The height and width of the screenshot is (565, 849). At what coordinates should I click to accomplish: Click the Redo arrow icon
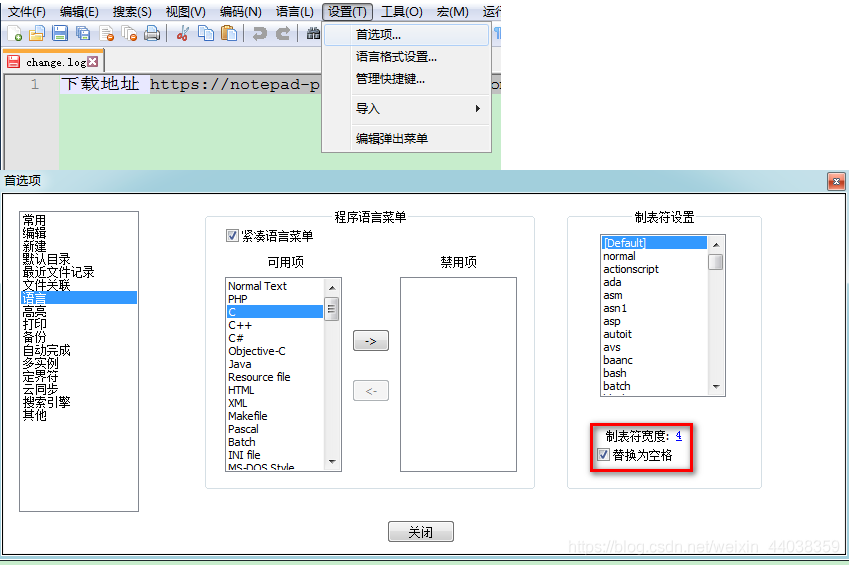[283, 34]
